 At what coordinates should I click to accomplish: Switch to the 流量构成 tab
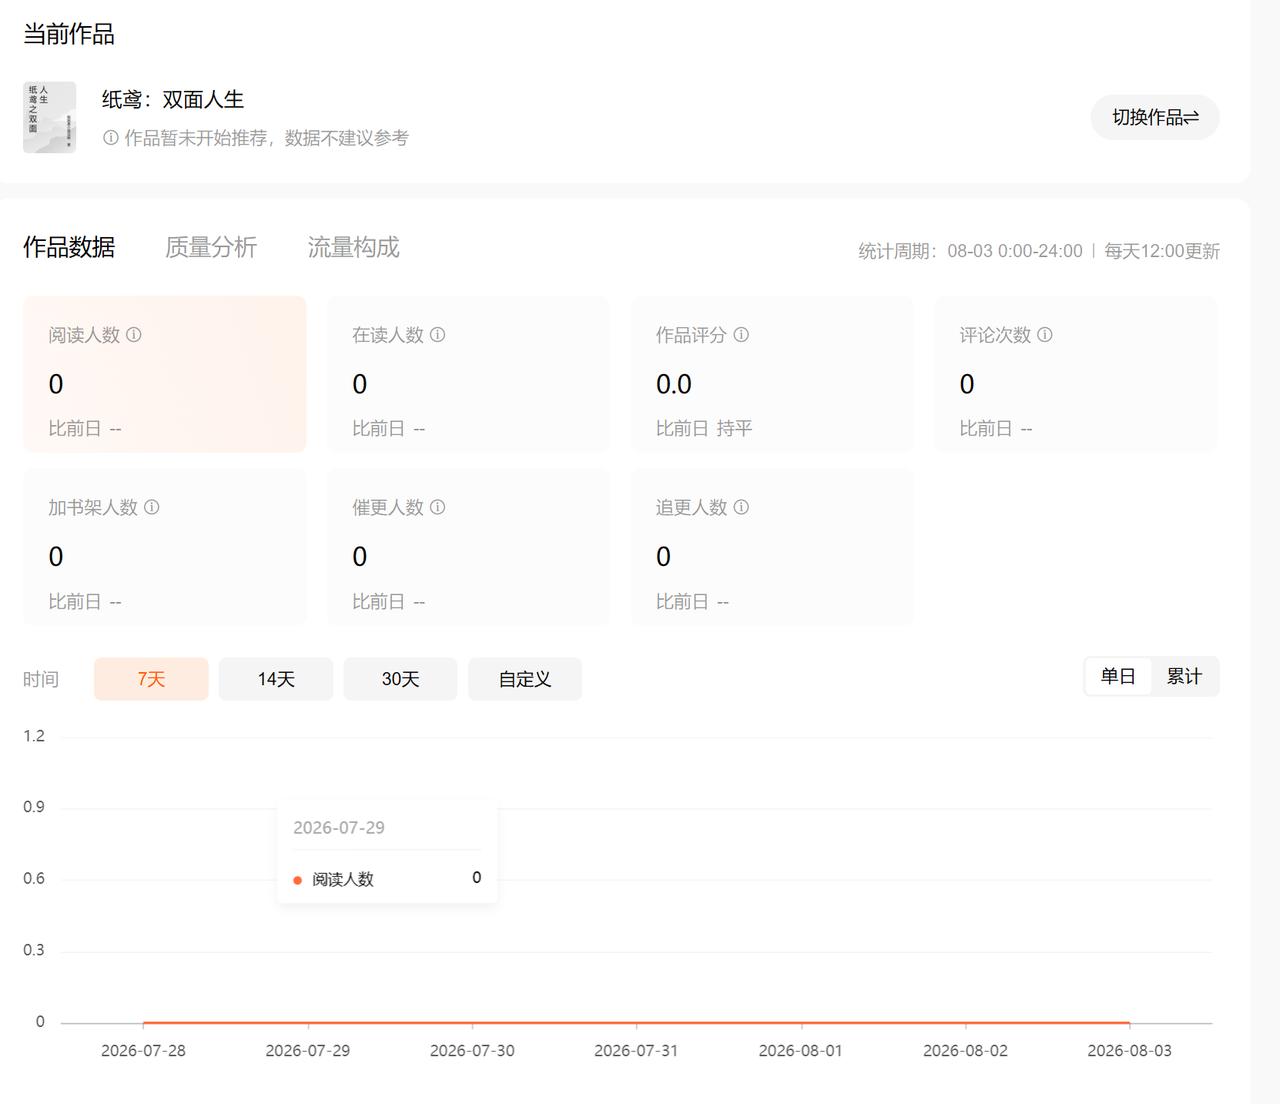click(x=353, y=247)
